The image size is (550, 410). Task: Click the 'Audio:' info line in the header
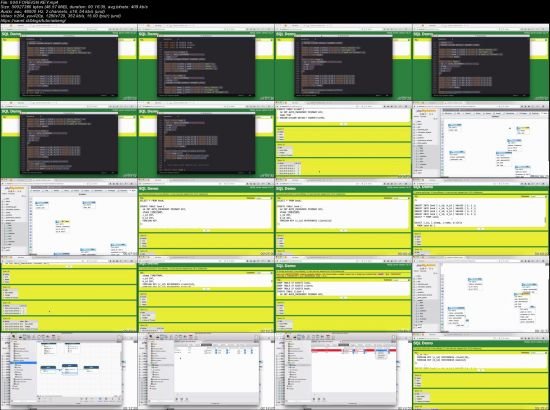click(53, 12)
